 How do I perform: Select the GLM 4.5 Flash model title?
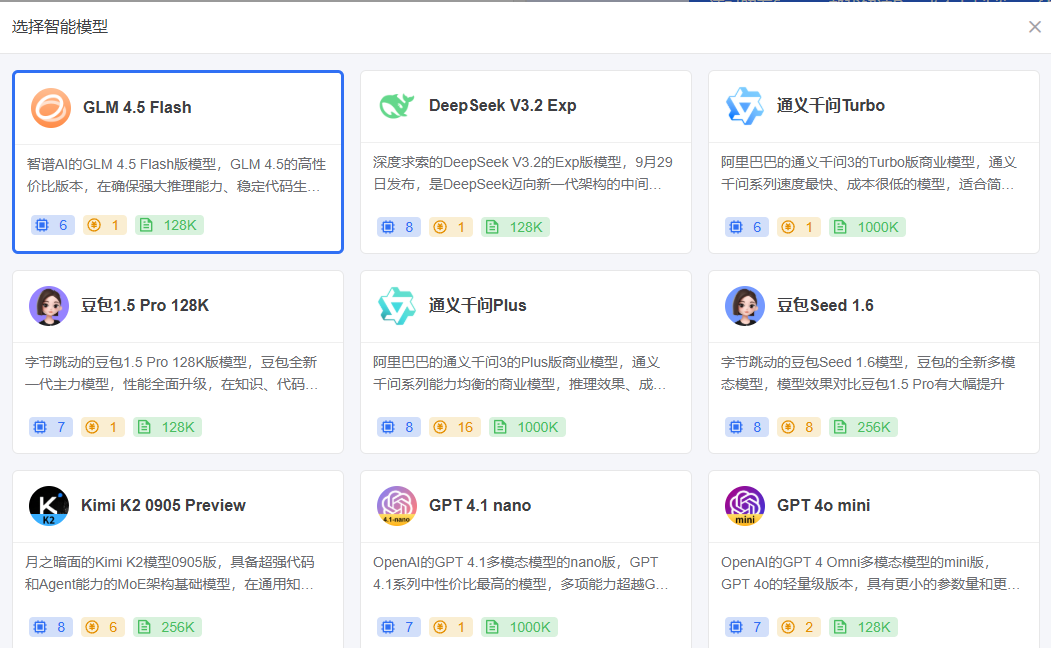pyautogui.click(x=137, y=107)
